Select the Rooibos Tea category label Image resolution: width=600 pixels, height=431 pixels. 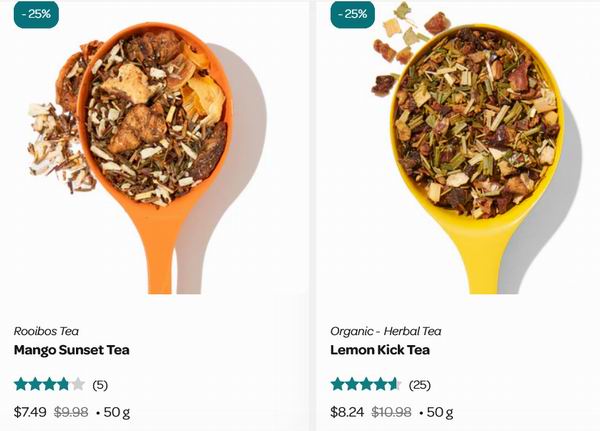click(46, 331)
